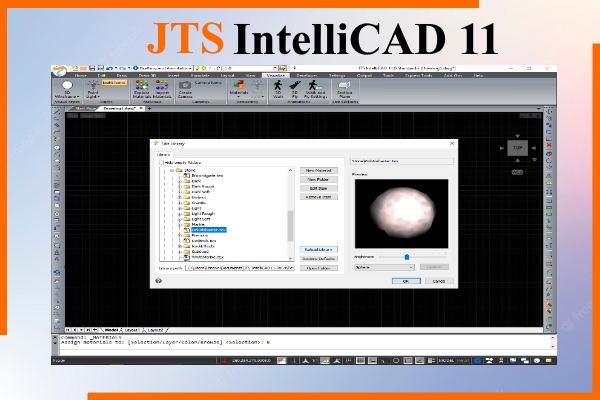Click the Cancel button

[x=439, y=281]
